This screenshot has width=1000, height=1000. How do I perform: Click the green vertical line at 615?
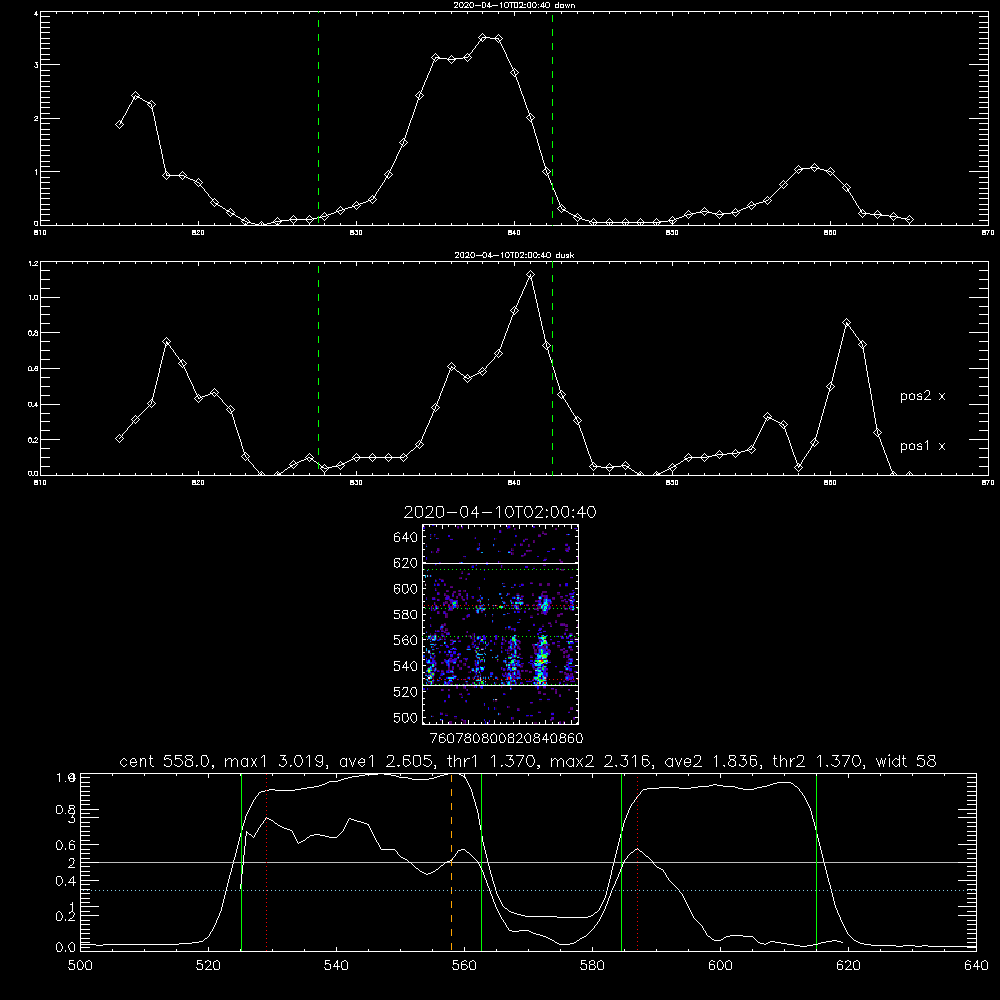pos(816,861)
